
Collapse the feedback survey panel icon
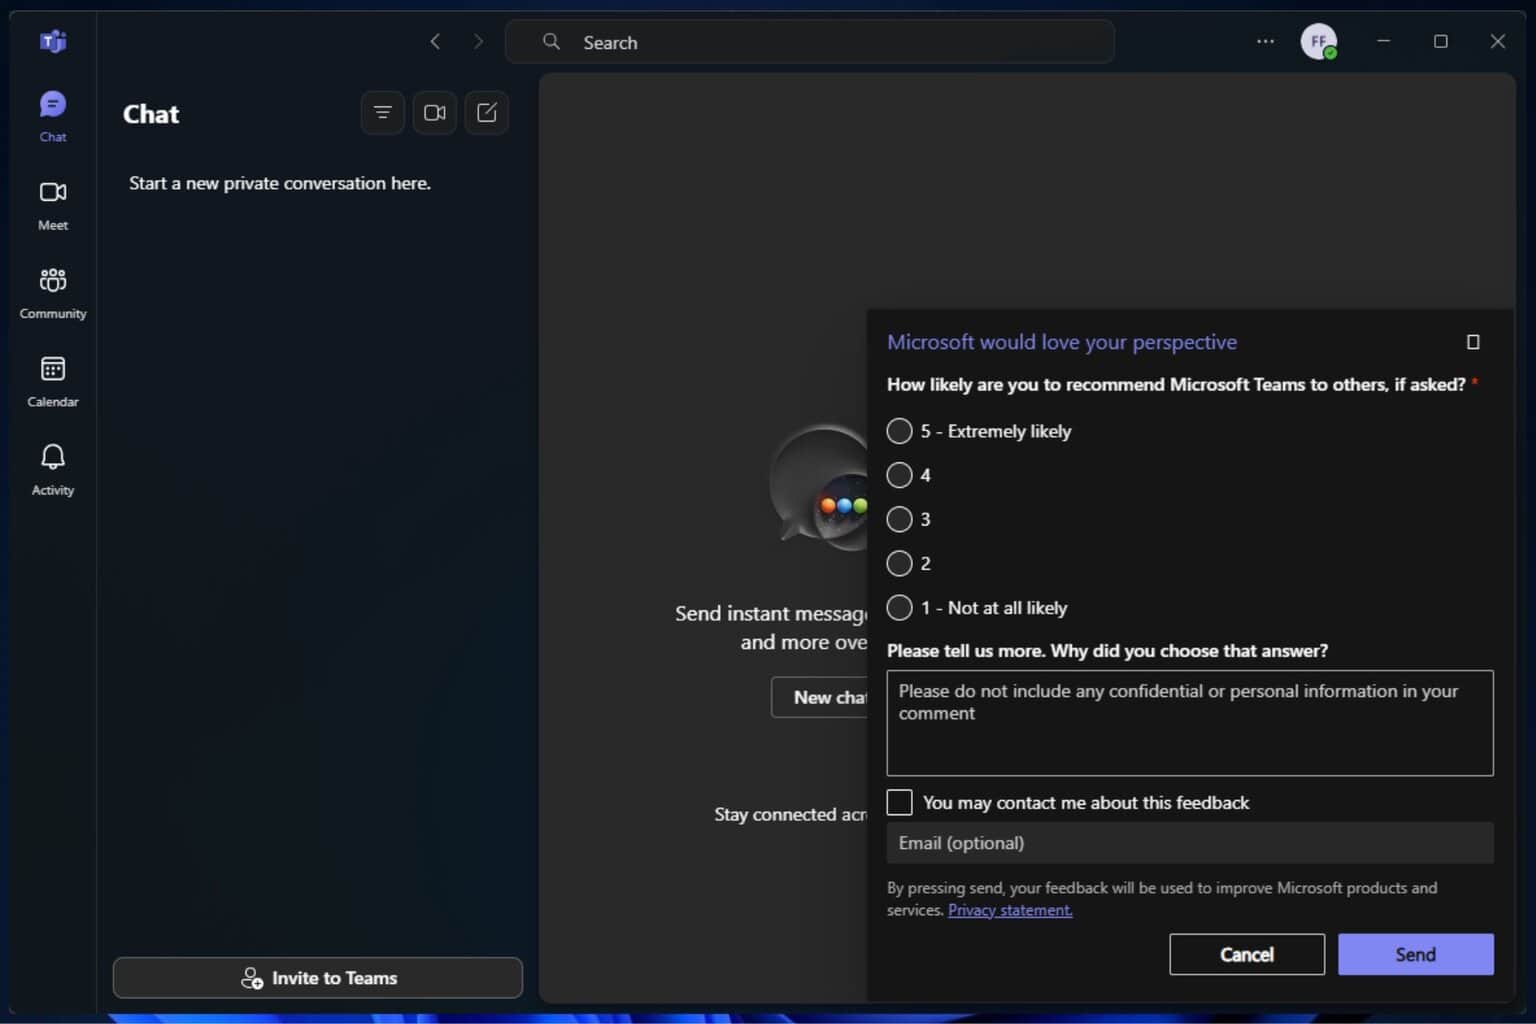1473,342
